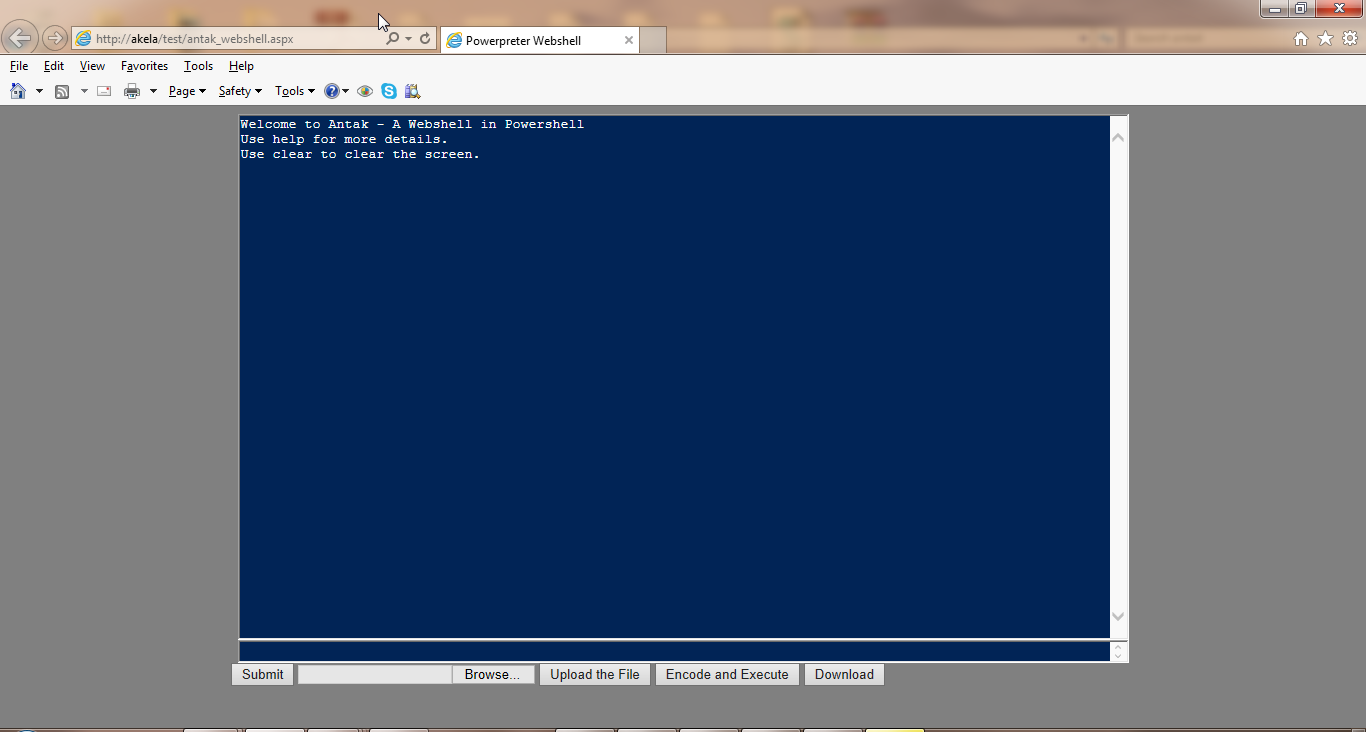The image size is (1366, 732).
Task: Refresh the antak_webshell.aspx page
Action: pos(425,39)
